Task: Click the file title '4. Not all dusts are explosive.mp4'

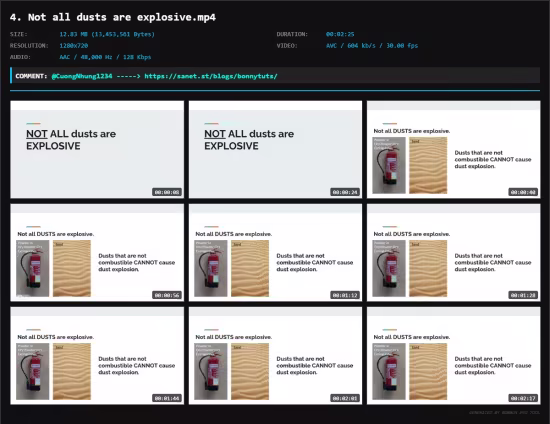Action: [x=113, y=17]
